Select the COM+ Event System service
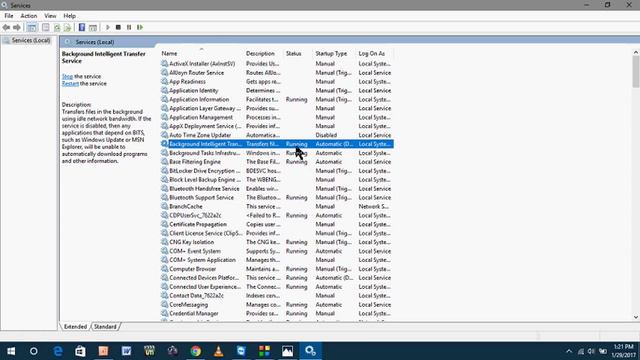The width and height of the screenshot is (640, 360). 277,251
